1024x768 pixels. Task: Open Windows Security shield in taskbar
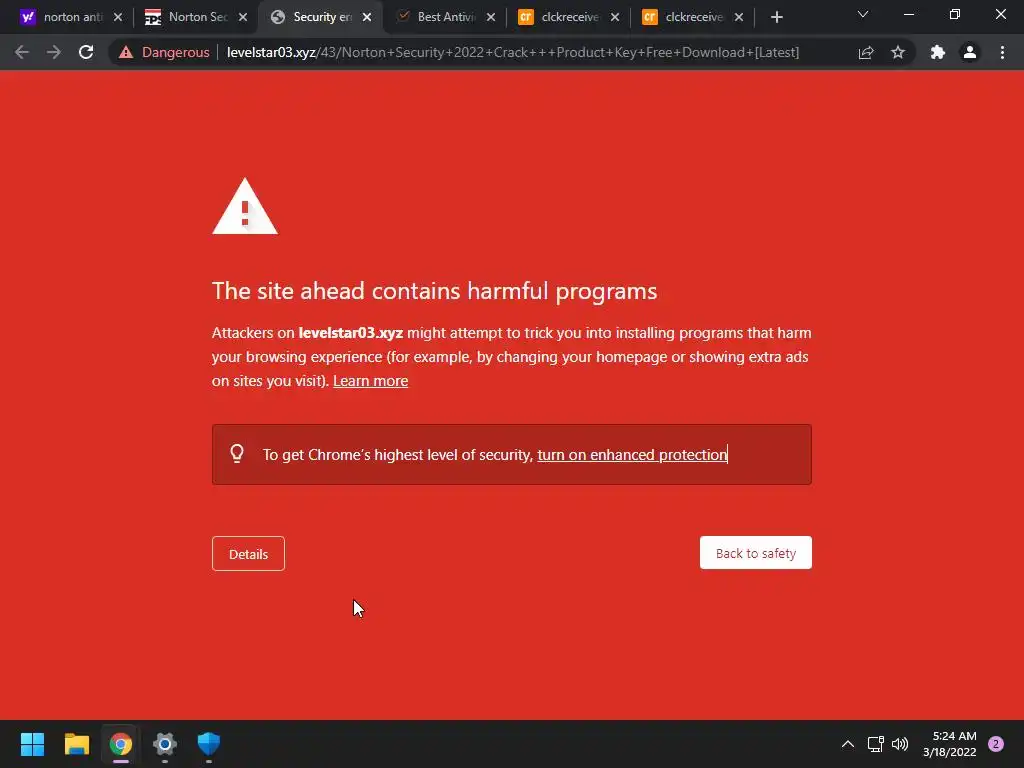pyautogui.click(x=209, y=744)
